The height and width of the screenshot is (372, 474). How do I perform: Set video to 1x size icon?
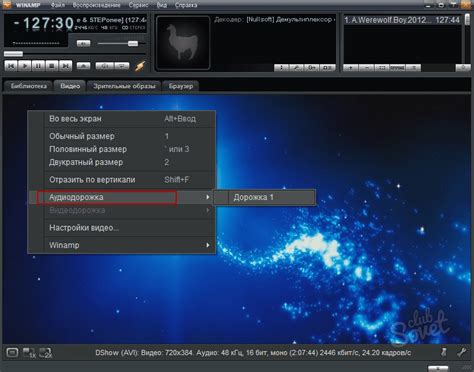click(x=29, y=353)
